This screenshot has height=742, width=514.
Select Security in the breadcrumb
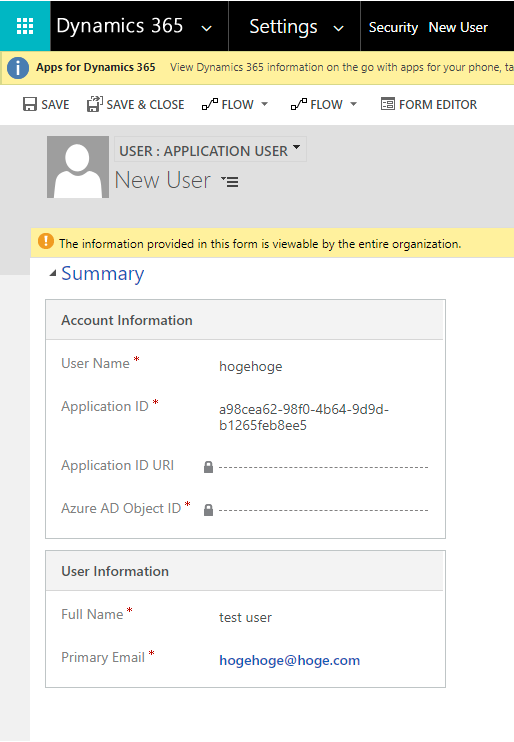pos(393,27)
